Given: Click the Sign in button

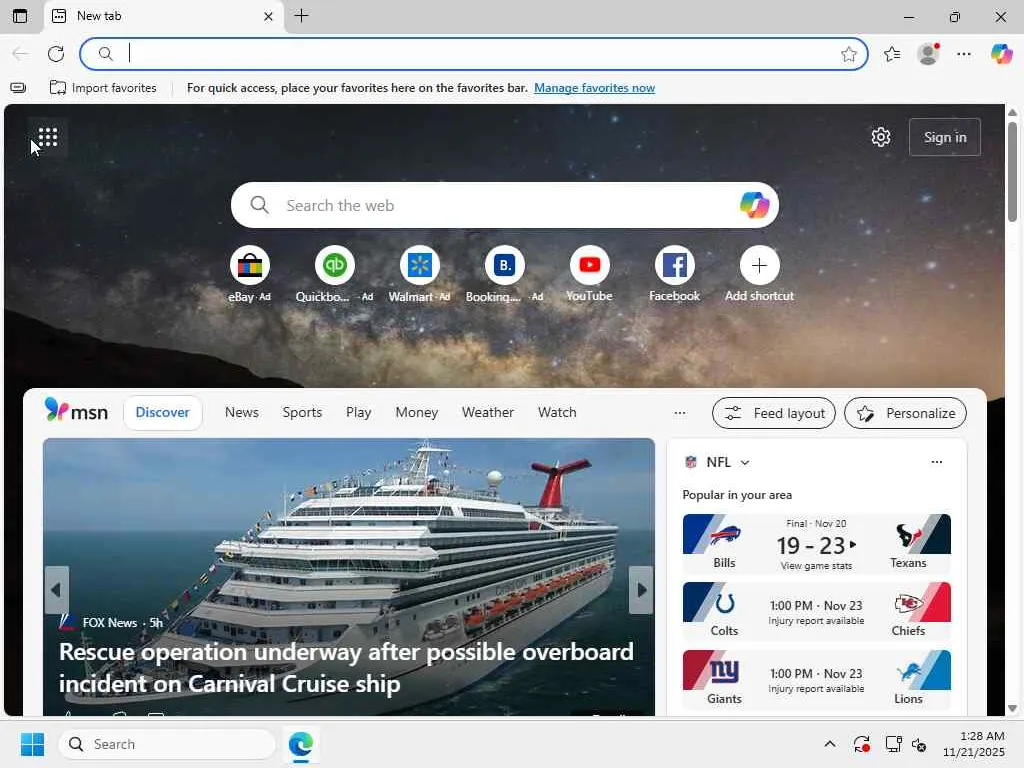Looking at the screenshot, I should coord(945,137).
